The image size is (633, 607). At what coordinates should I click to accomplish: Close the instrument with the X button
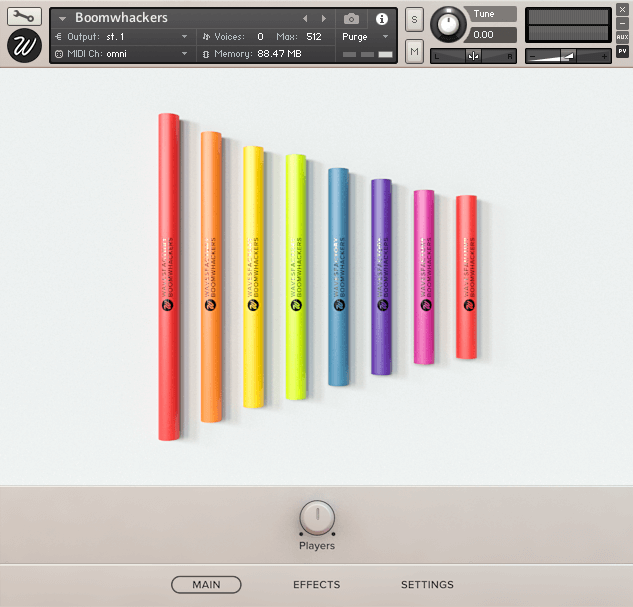pyautogui.click(x=622, y=9)
